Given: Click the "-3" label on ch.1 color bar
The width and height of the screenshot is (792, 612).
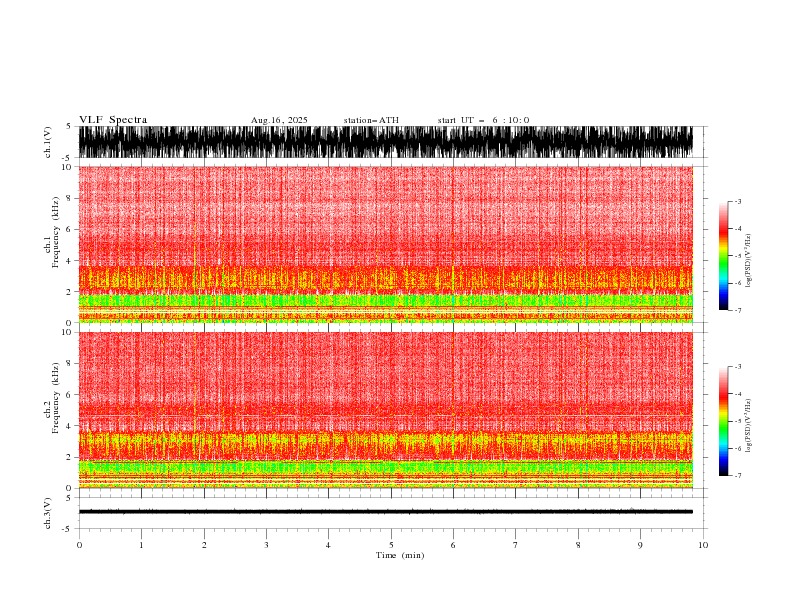Looking at the screenshot, I should point(737,202).
